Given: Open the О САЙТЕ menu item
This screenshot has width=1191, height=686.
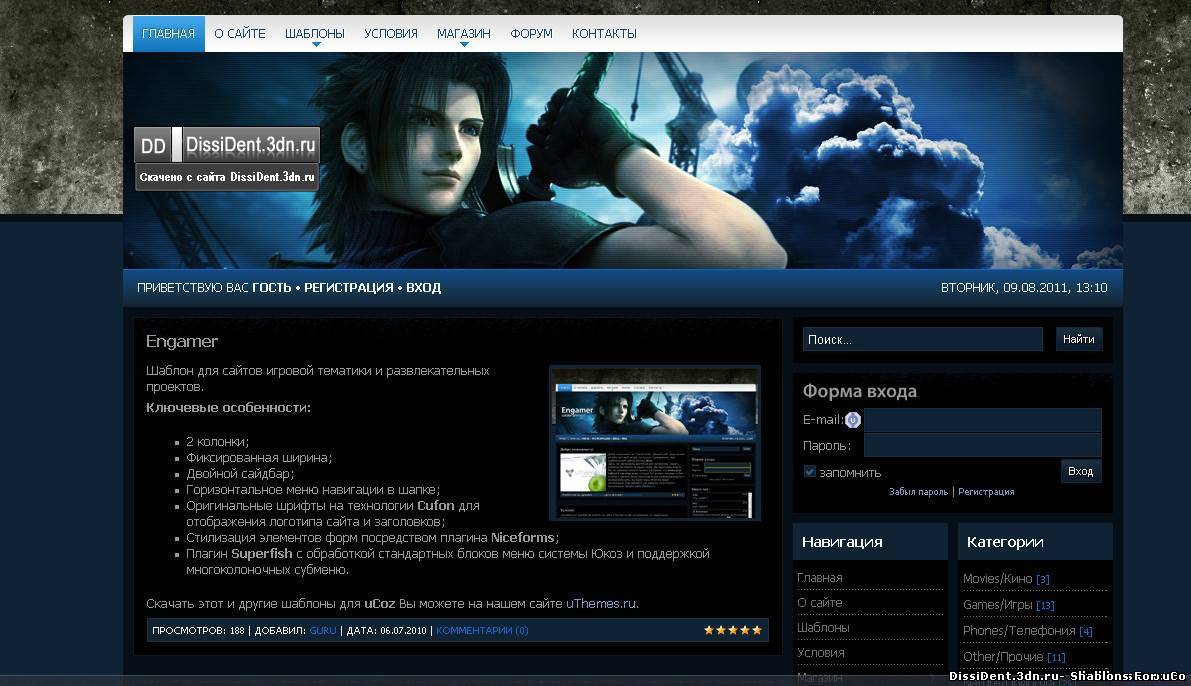Looking at the screenshot, I should (x=240, y=33).
